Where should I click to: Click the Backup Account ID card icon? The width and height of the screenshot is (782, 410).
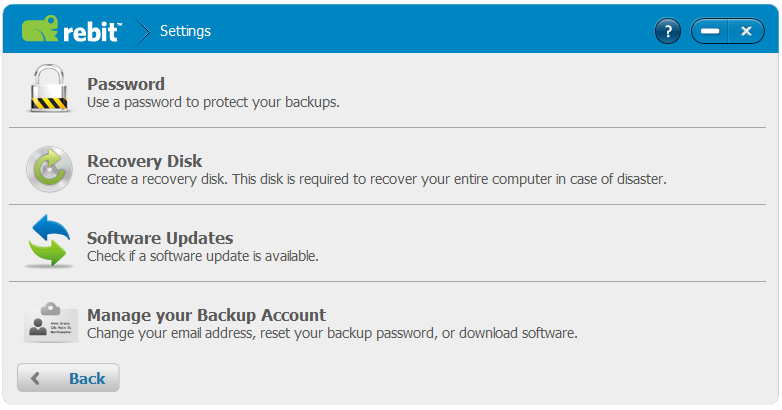coord(51,322)
